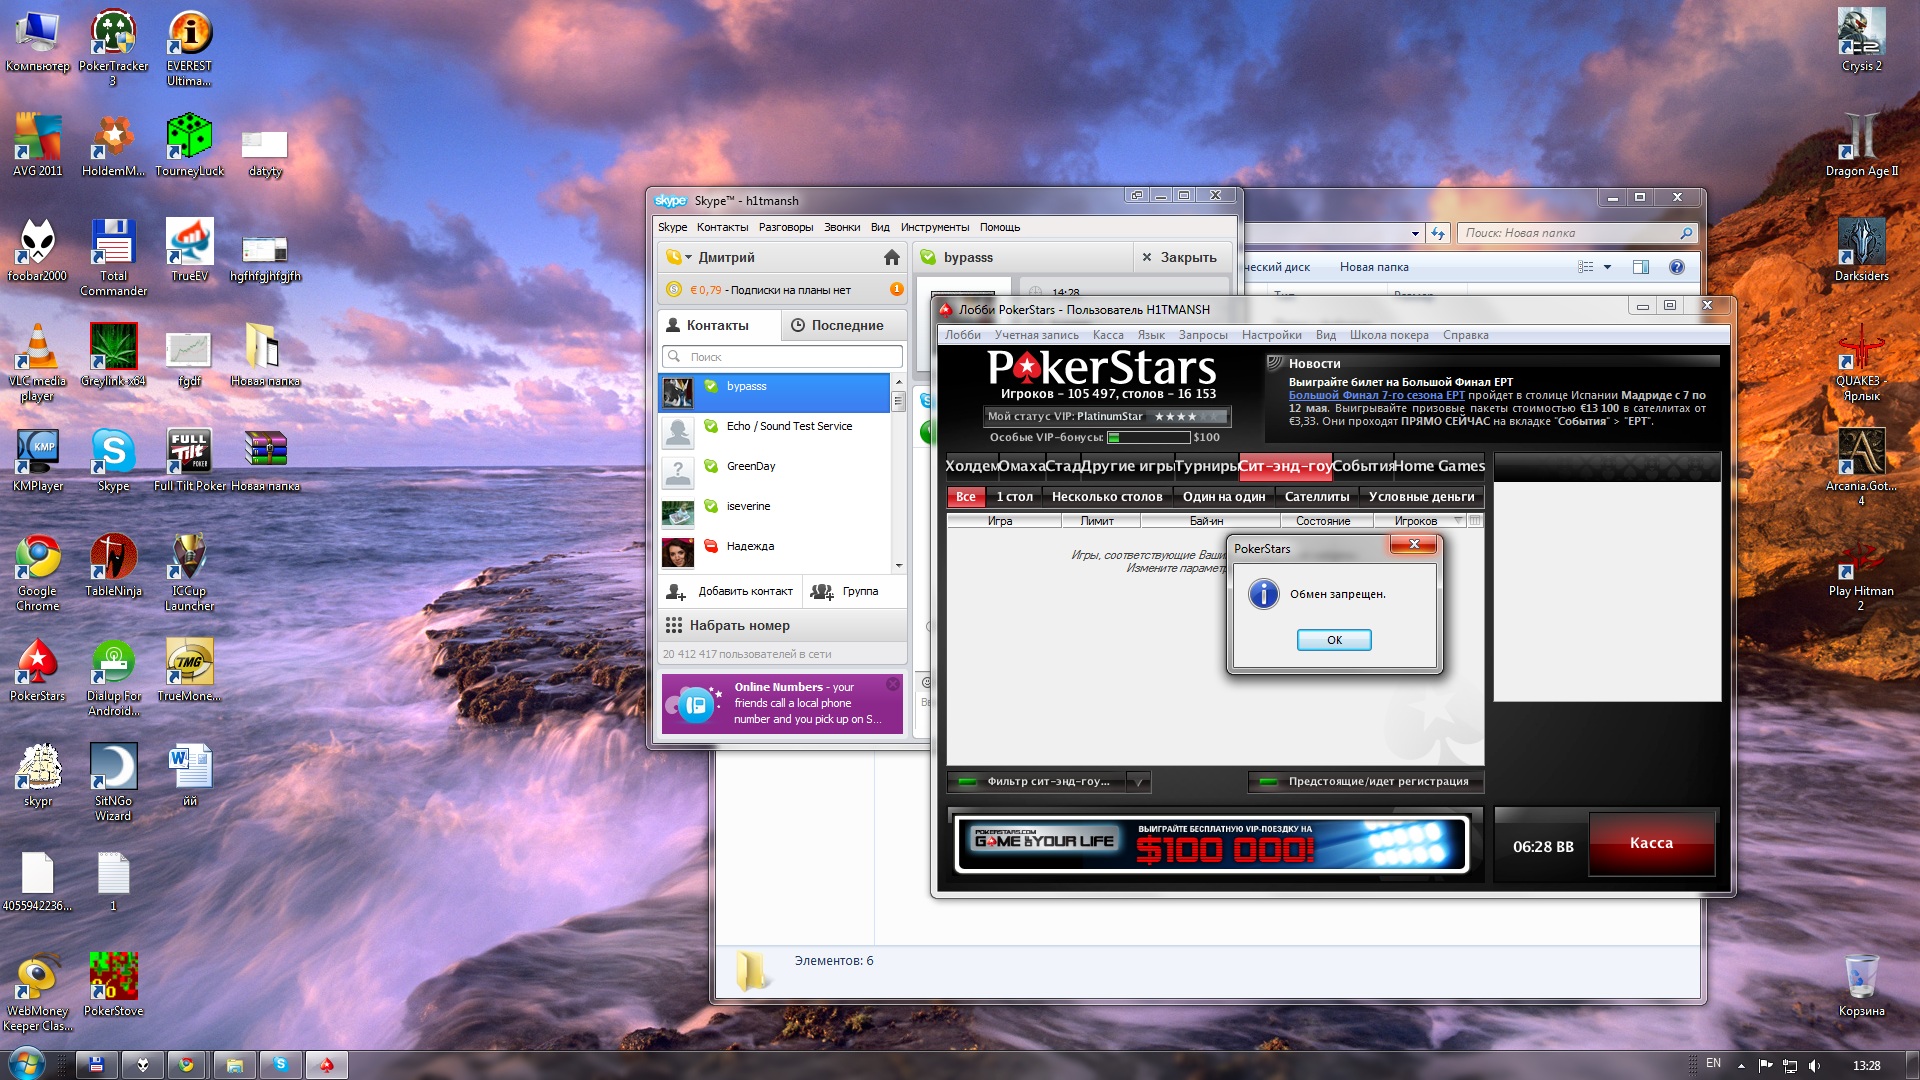Select the 'Все' filter button
The height and width of the screenshot is (1080, 1920).
point(965,497)
